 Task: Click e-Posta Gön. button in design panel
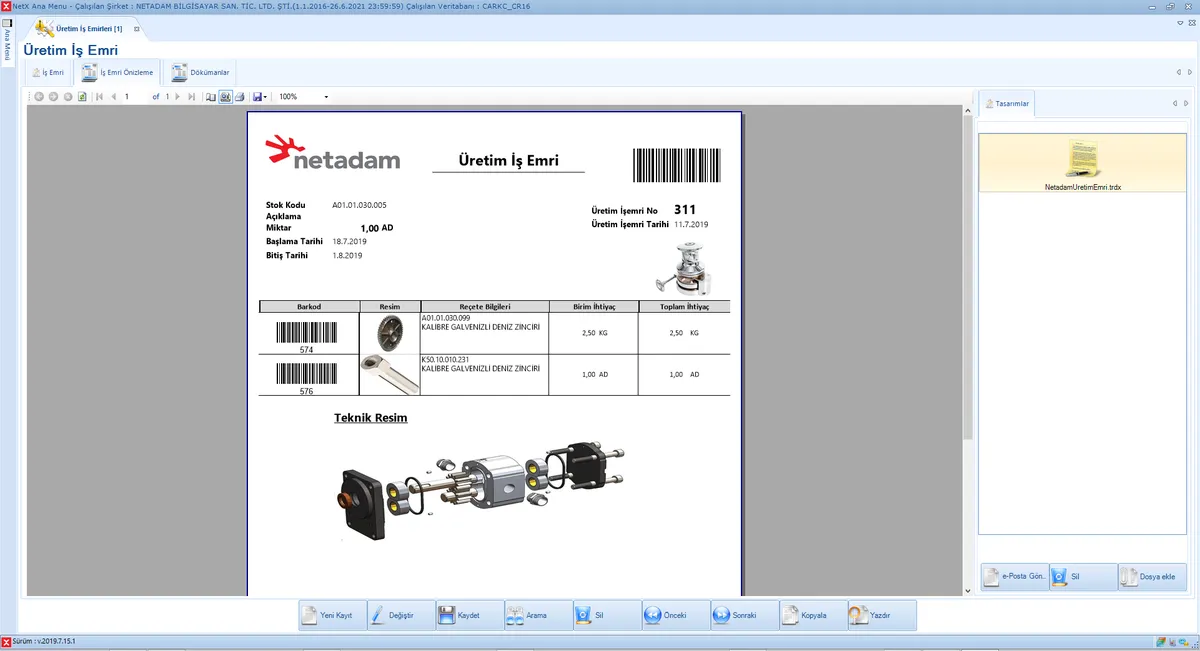coord(1014,577)
